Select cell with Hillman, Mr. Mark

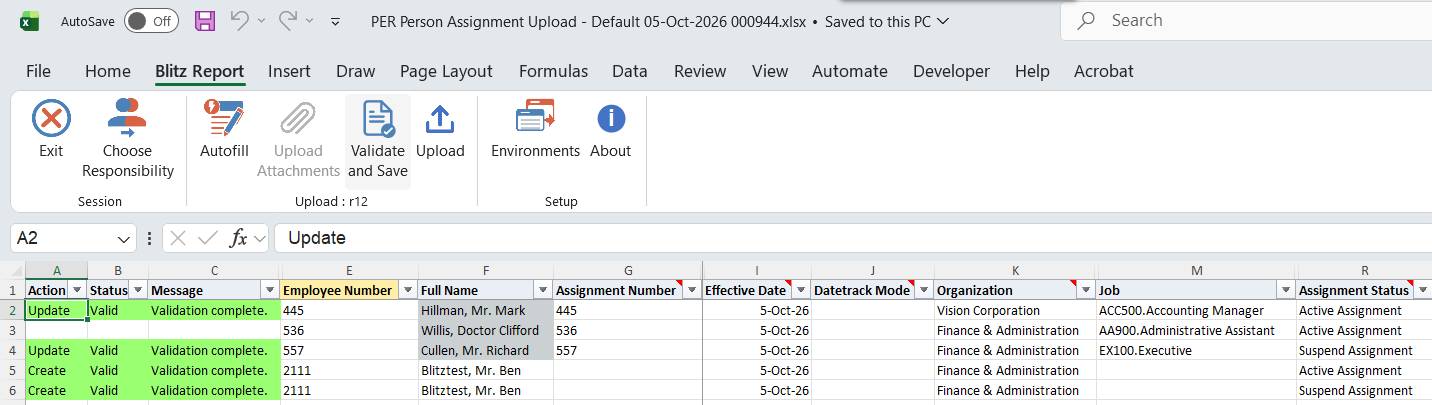tap(485, 310)
